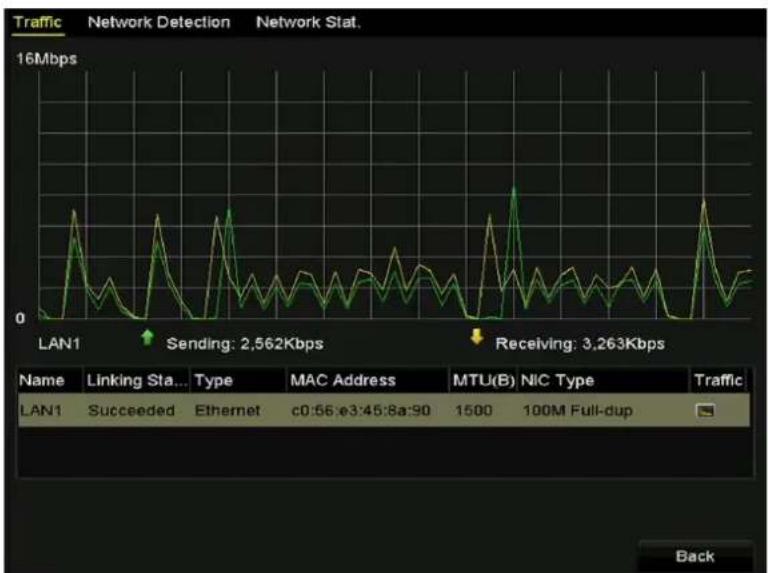Click the yellow Receiving arrow icon

pyautogui.click(x=477, y=337)
